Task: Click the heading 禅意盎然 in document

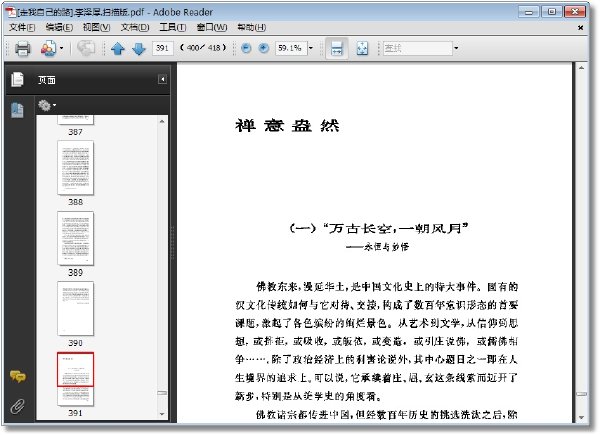Action: (x=287, y=126)
